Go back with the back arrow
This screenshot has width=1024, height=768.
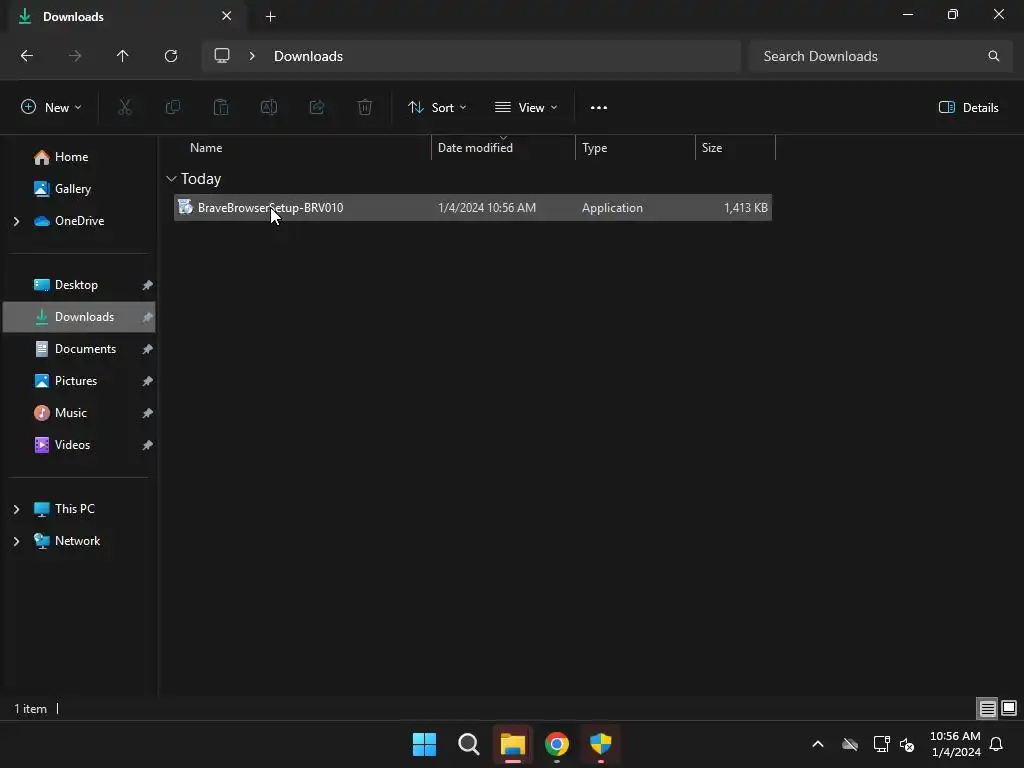click(27, 56)
